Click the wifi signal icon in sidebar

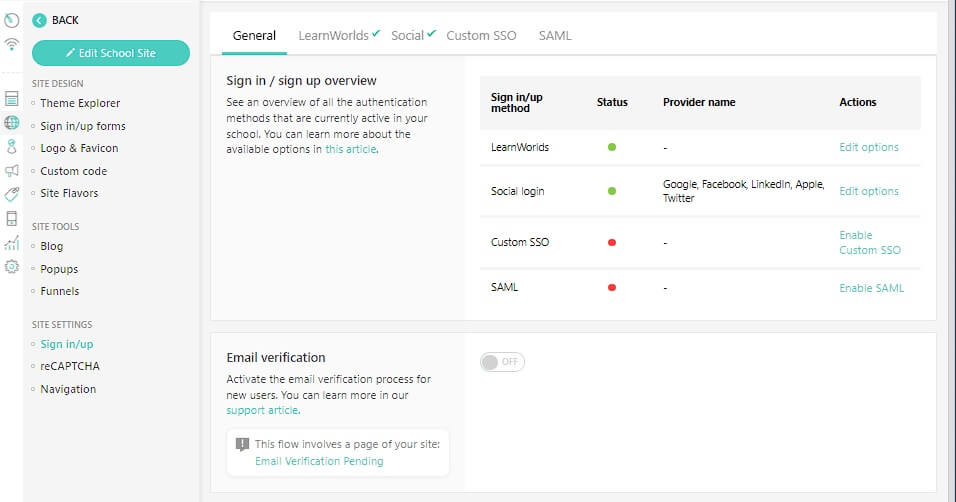point(12,45)
